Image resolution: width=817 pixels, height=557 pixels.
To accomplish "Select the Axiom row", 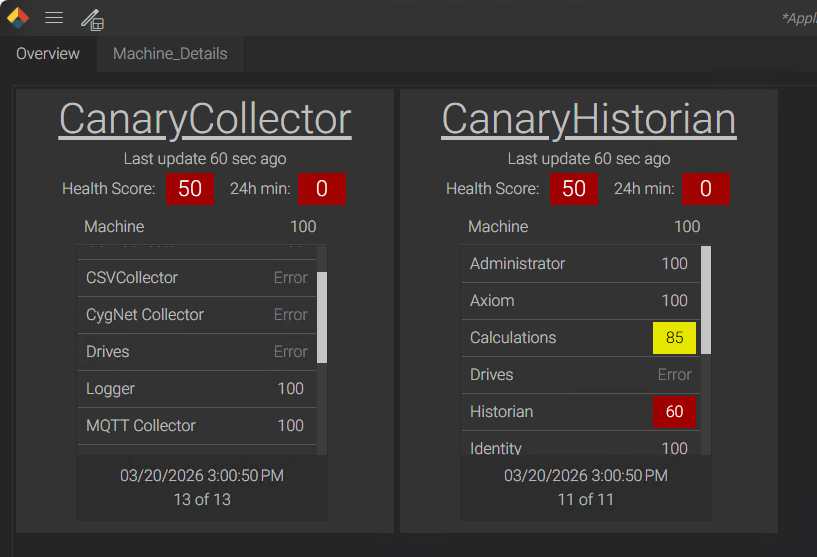I will click(581, 301).
